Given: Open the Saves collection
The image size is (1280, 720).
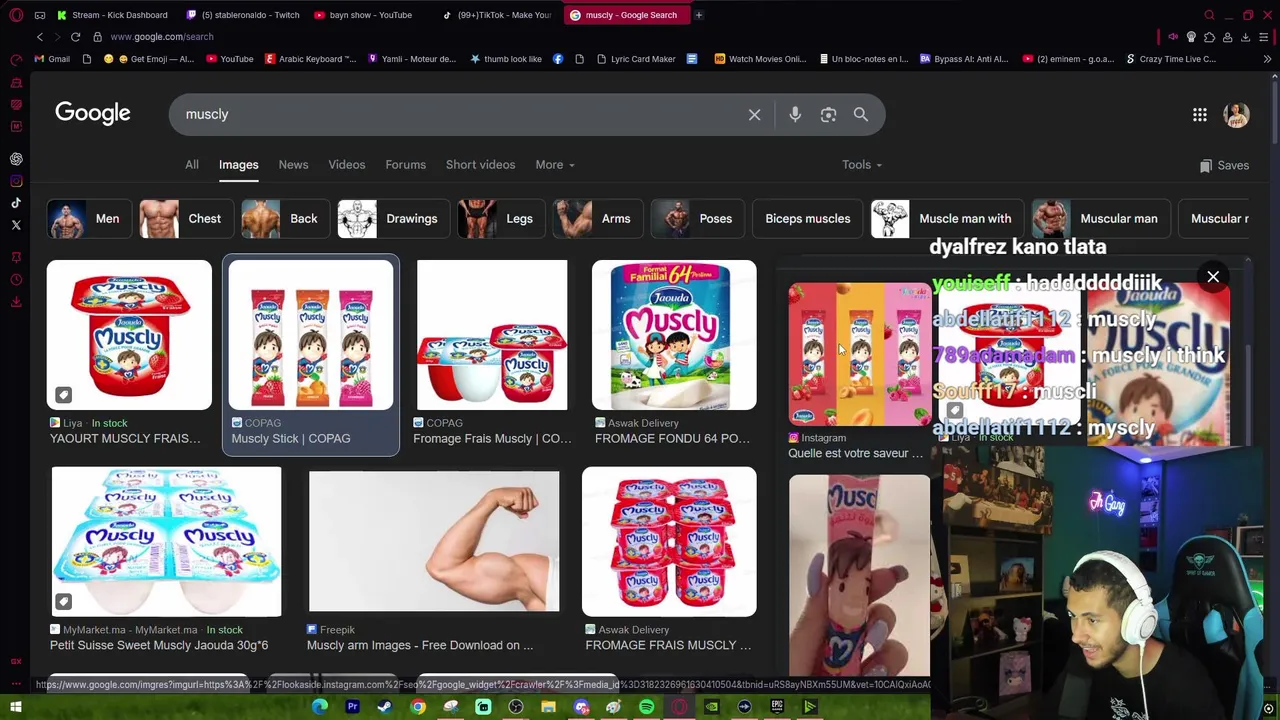Looking at the screenshot, I should tap(1224, 165).
